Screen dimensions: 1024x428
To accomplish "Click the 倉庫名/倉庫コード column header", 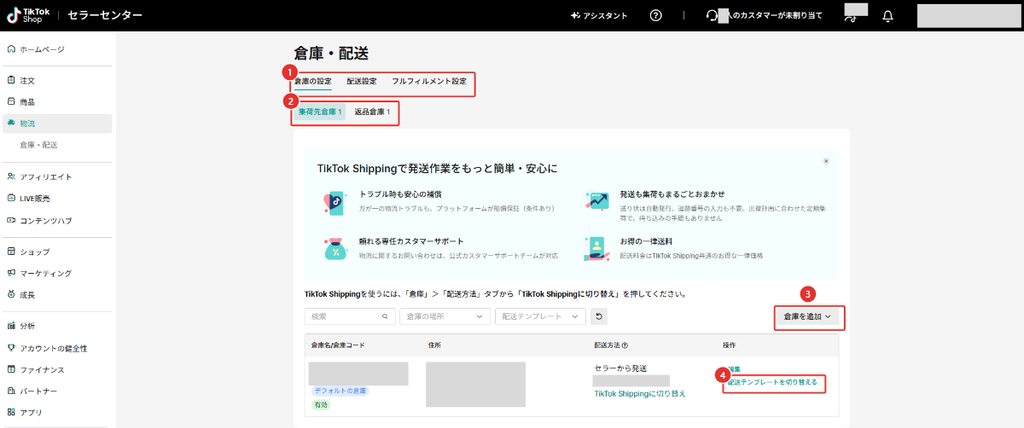I will 338,345.
